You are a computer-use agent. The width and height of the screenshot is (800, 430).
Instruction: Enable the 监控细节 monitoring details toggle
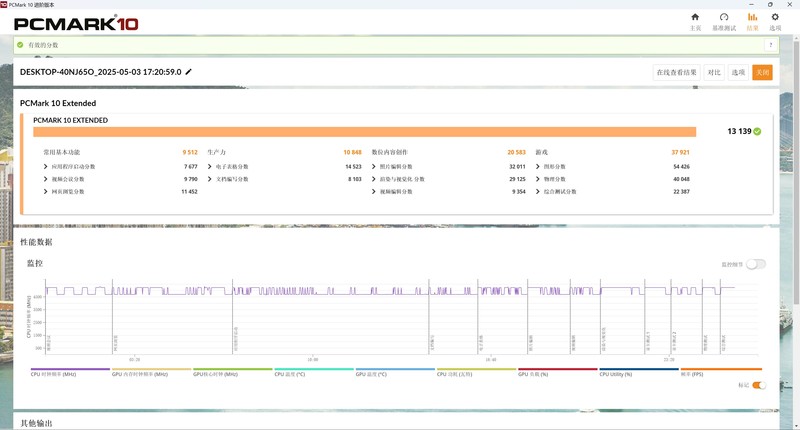coord(756,264)
